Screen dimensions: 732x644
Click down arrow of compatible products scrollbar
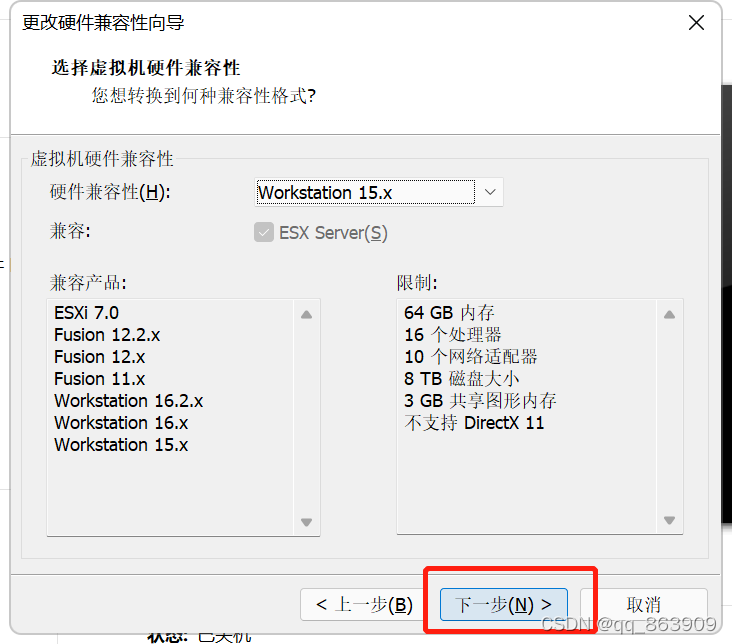click(x=306, y=522)
